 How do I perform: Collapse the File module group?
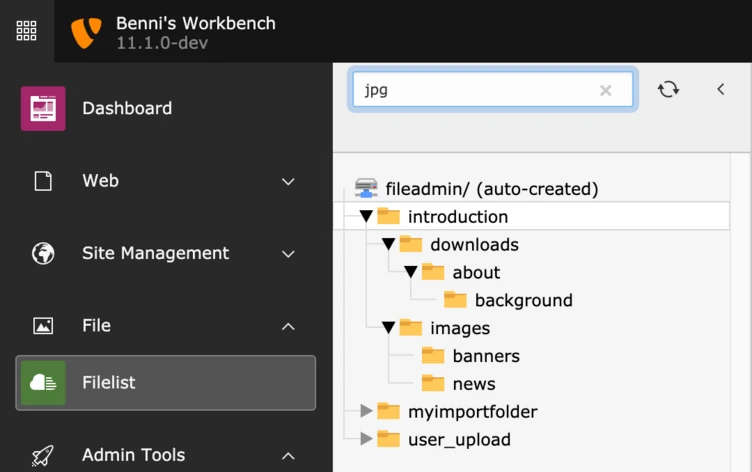288,327
